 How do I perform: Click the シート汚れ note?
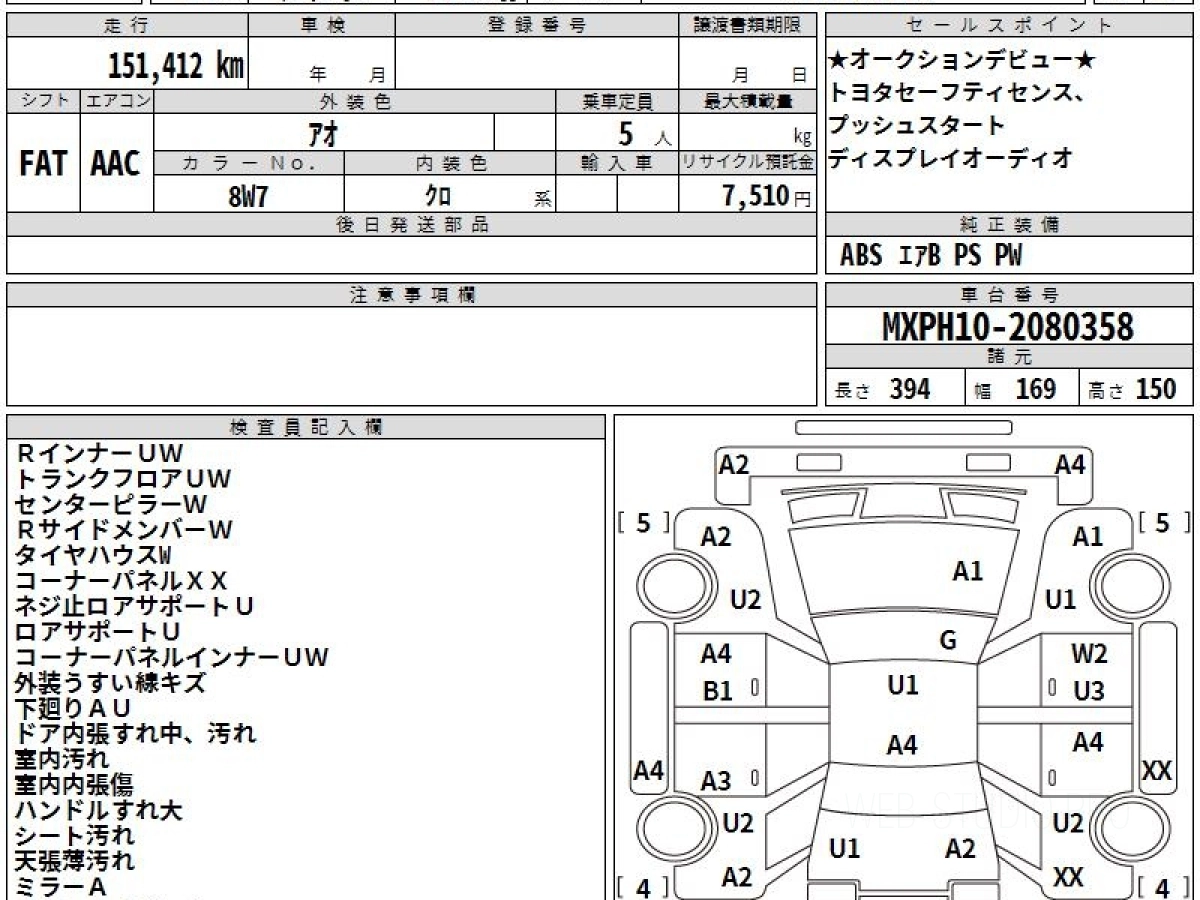(x=74, y=835)
